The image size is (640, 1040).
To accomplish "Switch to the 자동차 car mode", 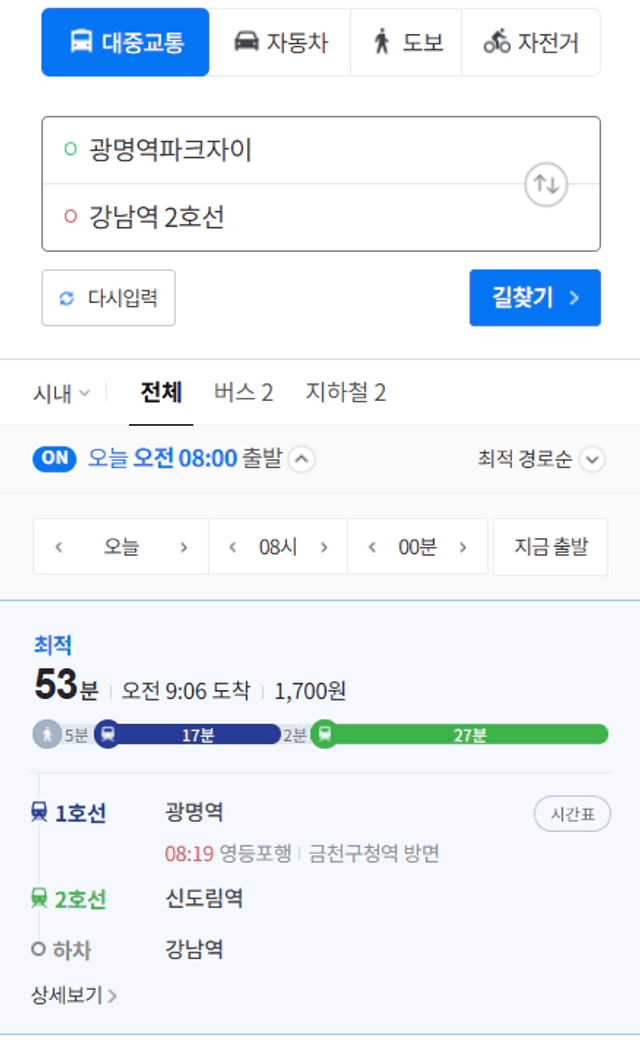I will point(280,42).
